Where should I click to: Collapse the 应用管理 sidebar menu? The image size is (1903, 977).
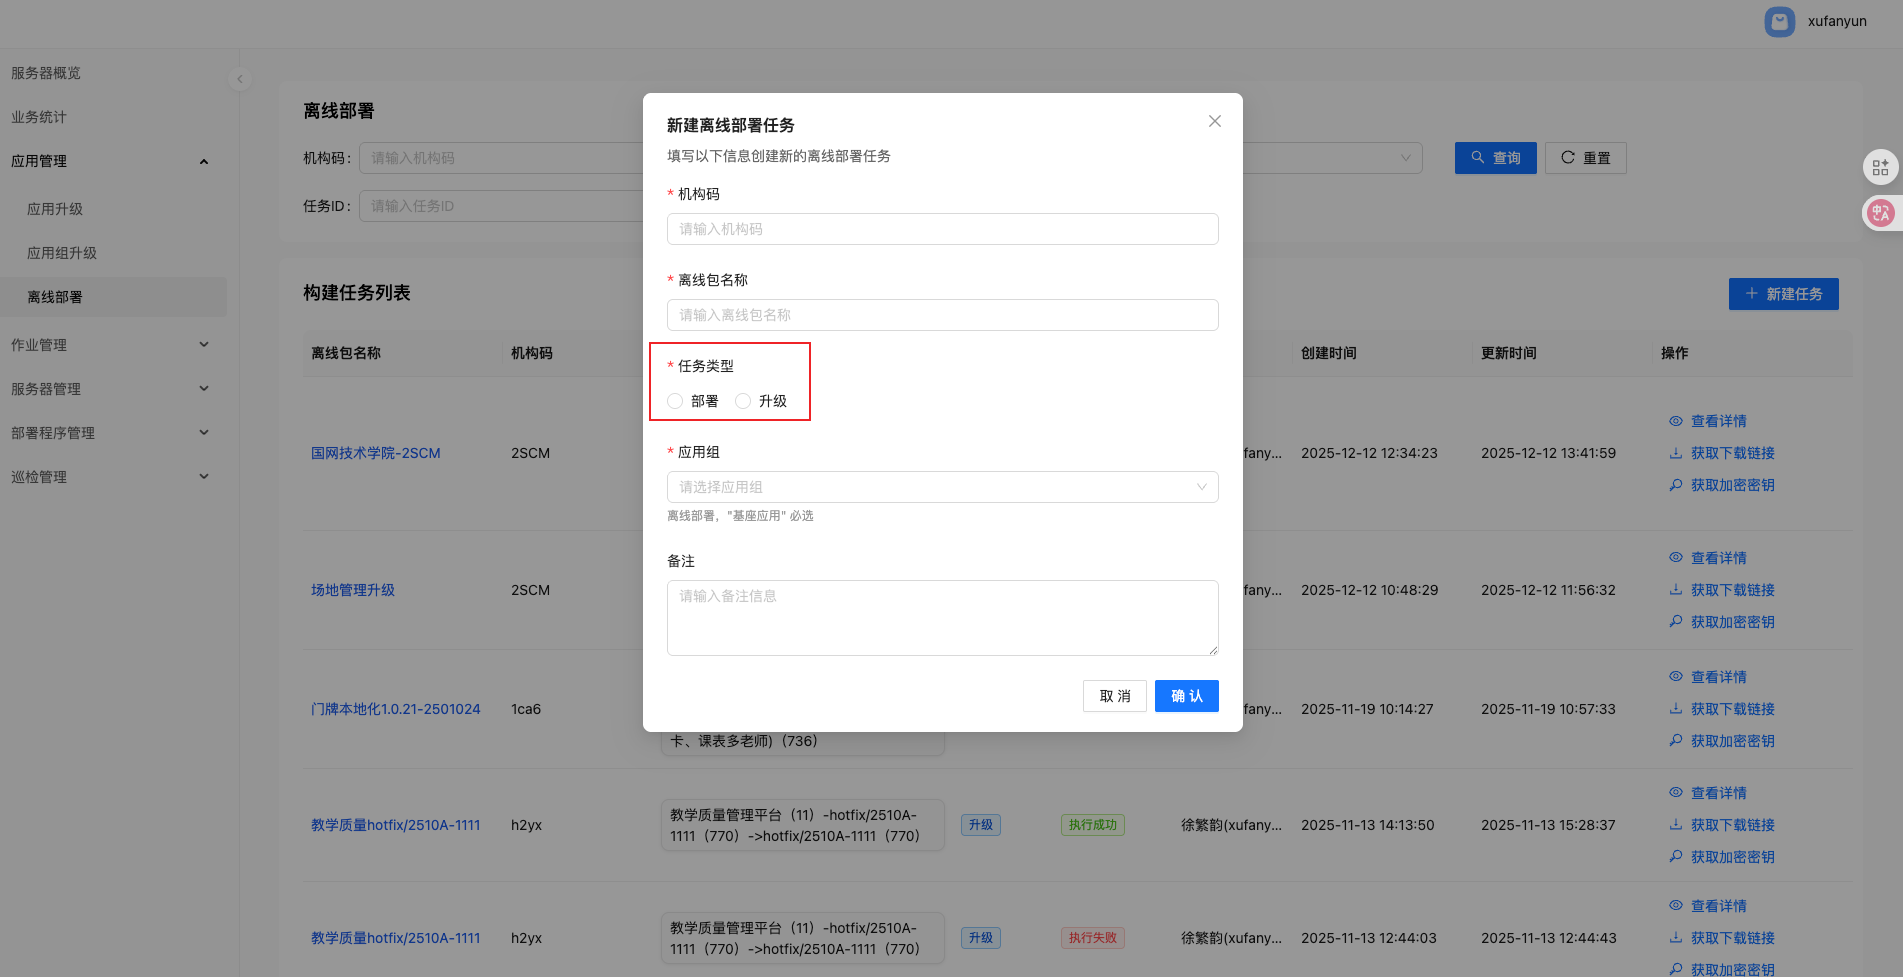coord(110,161)
